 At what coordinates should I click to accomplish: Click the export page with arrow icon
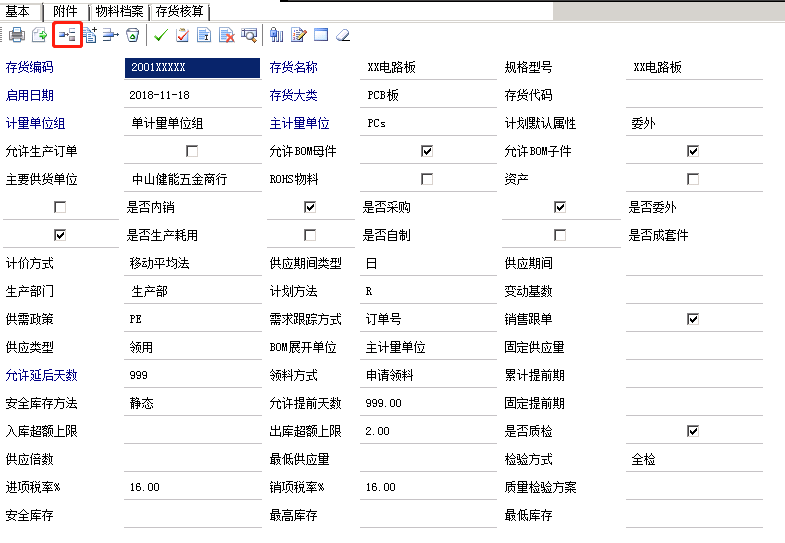(40, 35)
